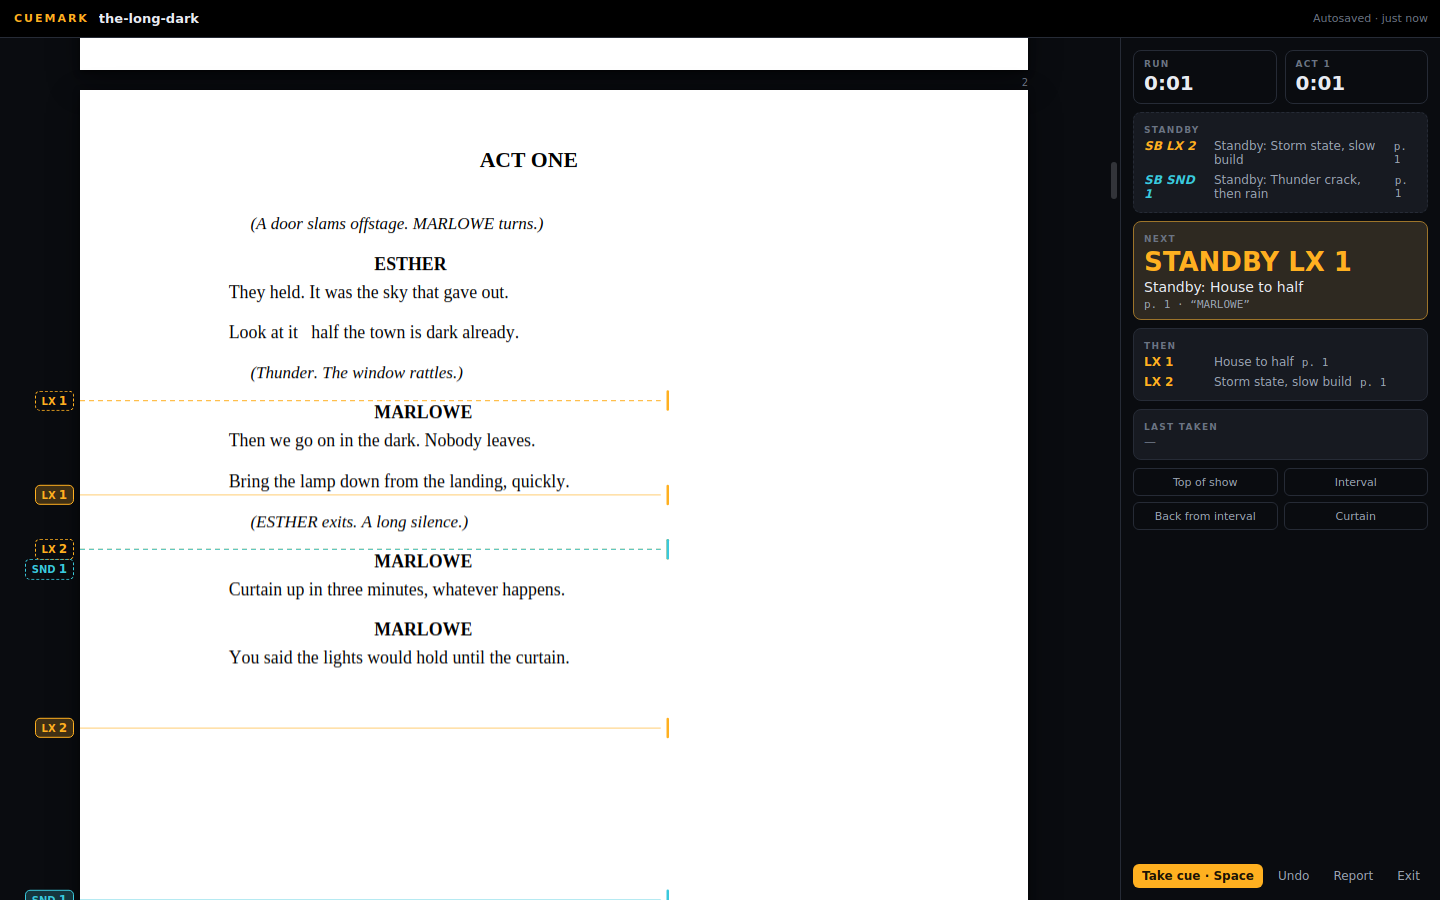Click the ACT ONE heading
The width and height of the screenshot is (1440, 900).
coord(529,160)
